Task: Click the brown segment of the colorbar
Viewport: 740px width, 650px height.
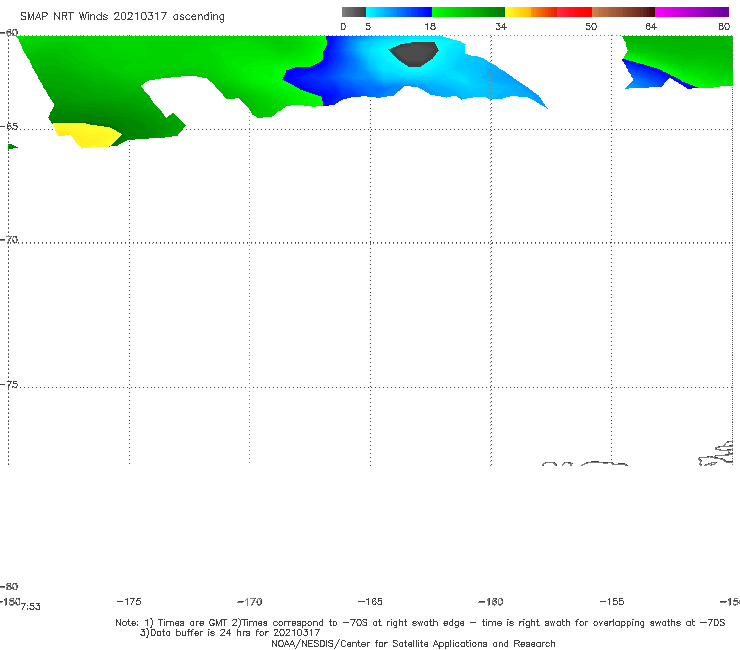Action: [623, 12]
